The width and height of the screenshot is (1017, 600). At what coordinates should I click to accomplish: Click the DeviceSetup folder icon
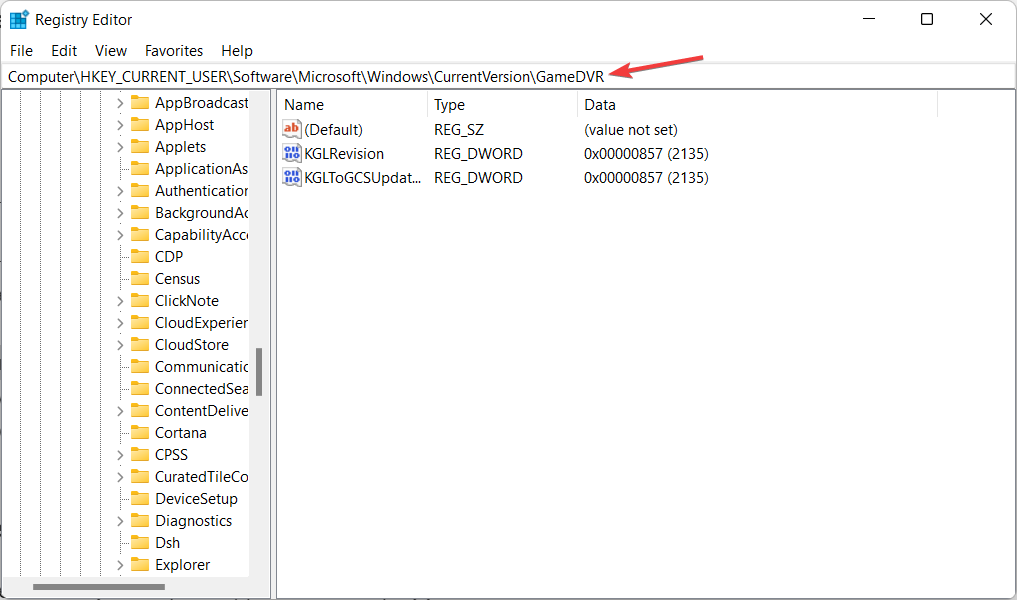[x=139, y=499]
